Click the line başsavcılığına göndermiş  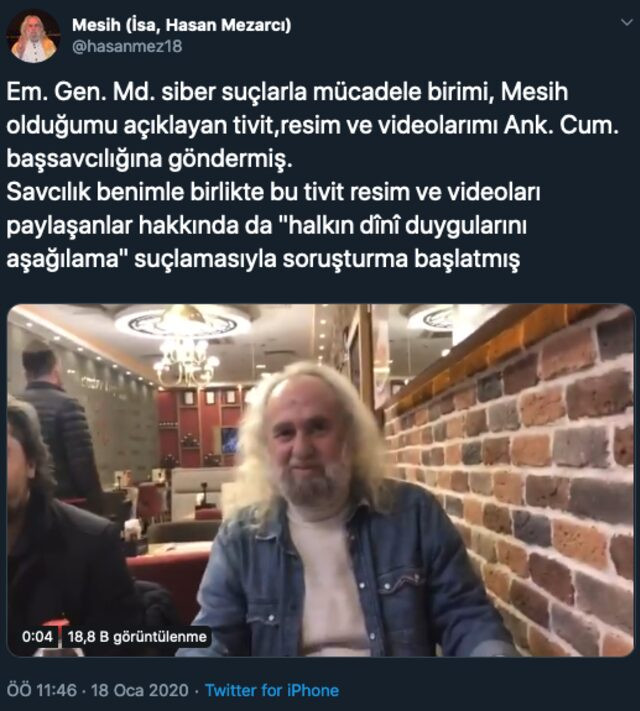pyautogui.click(x=149, y=159)
